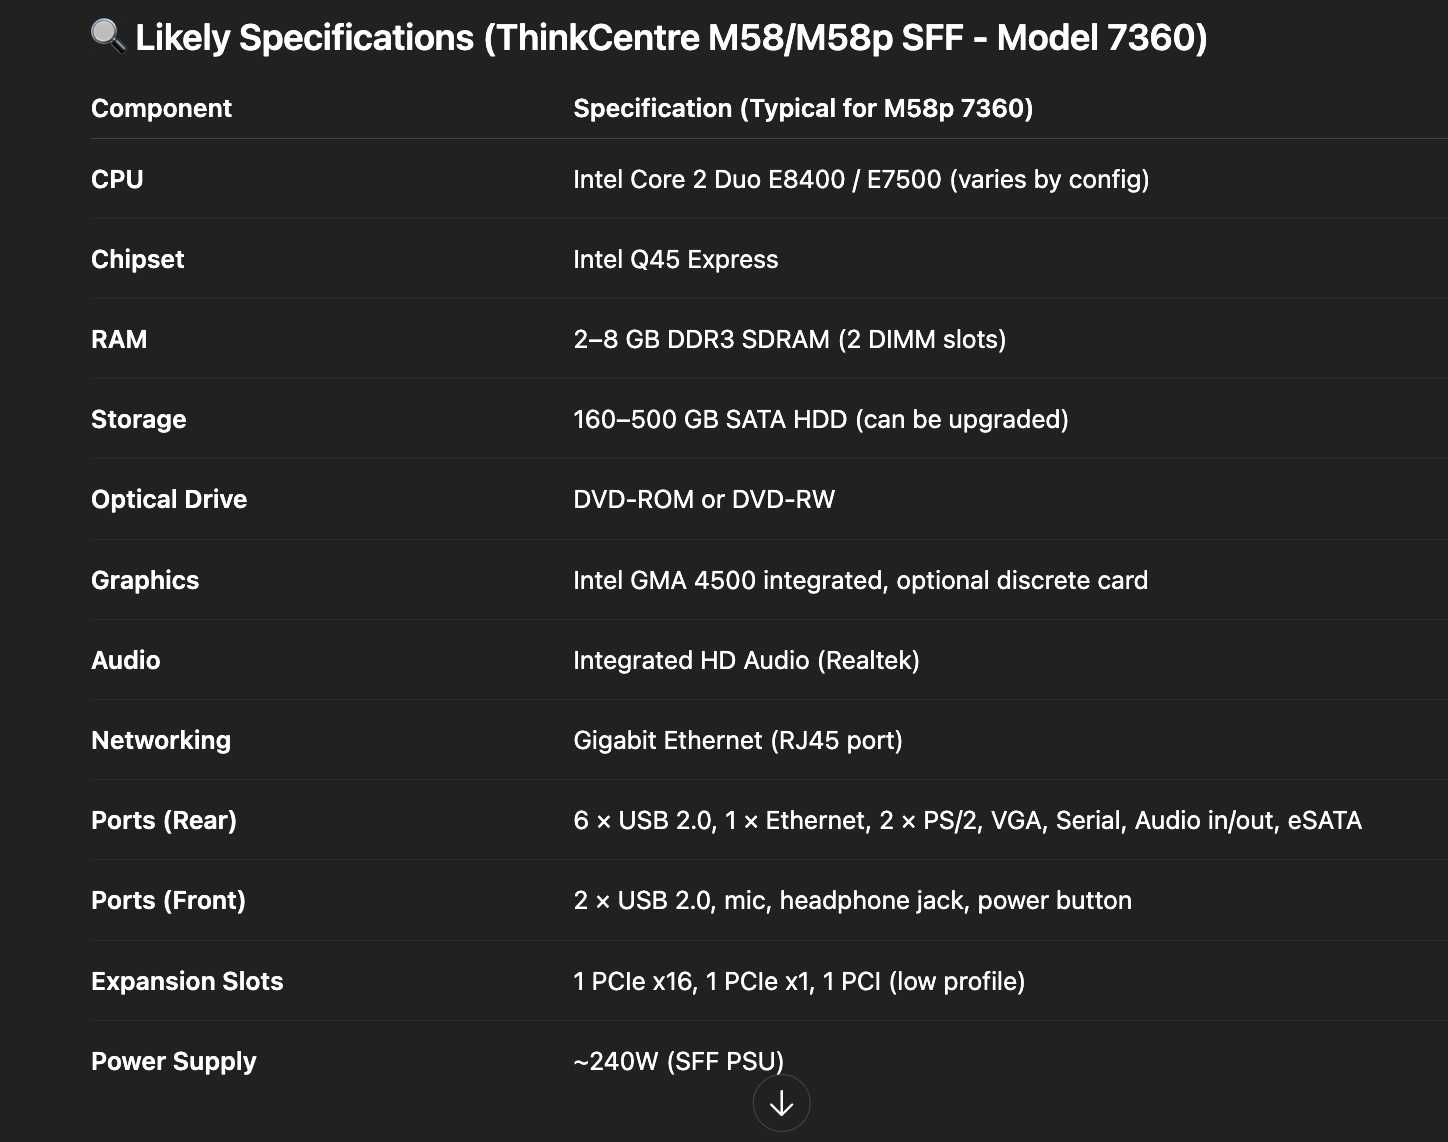
Task: Click the DVD-ROM or DVD-RW value
Action: pyautogui.click(x=704, y=499)
